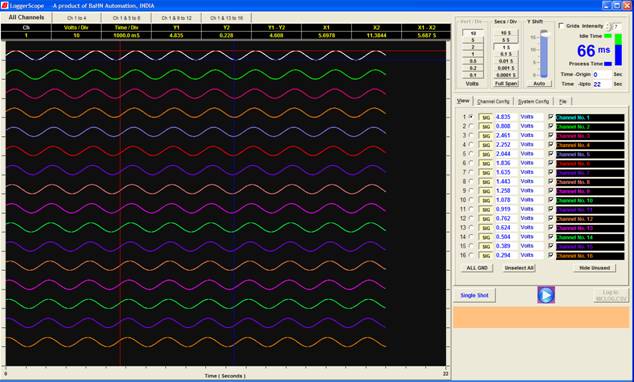The height and width of the screenshot is (382, 634).
Task: Uncheck the Channel No. 9 visibility checkbox
Action: pos(550,190)
